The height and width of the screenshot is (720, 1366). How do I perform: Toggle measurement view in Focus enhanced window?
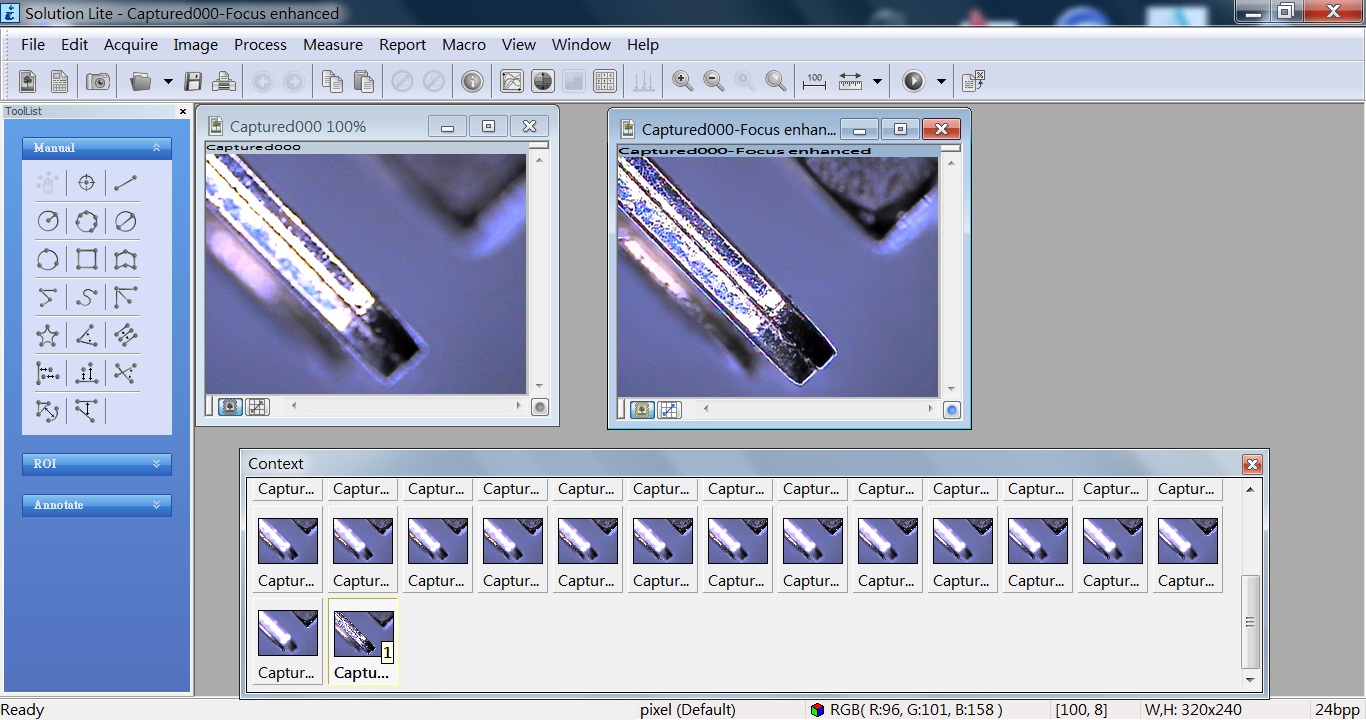(x=669, y=410)
